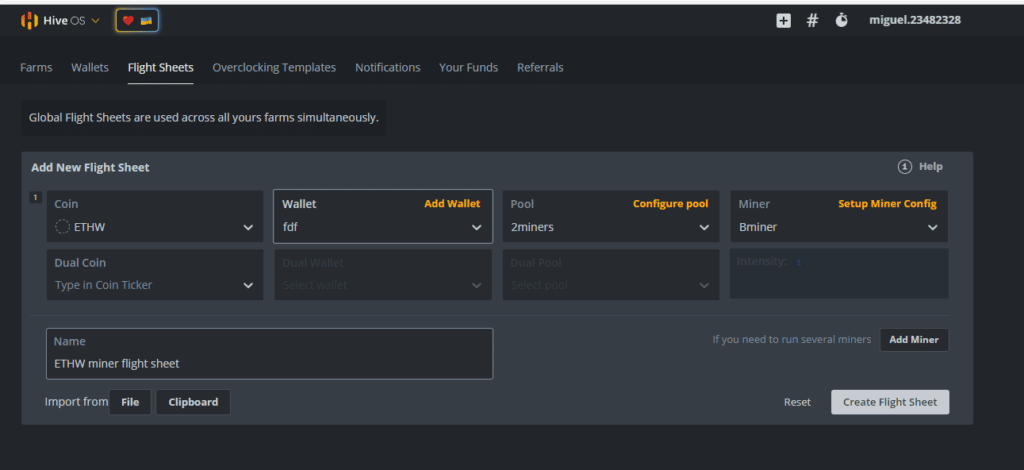Viewport: 1024px width, 470px height.
Task: Import from Clipboard button
Action: tap(193, 402)
